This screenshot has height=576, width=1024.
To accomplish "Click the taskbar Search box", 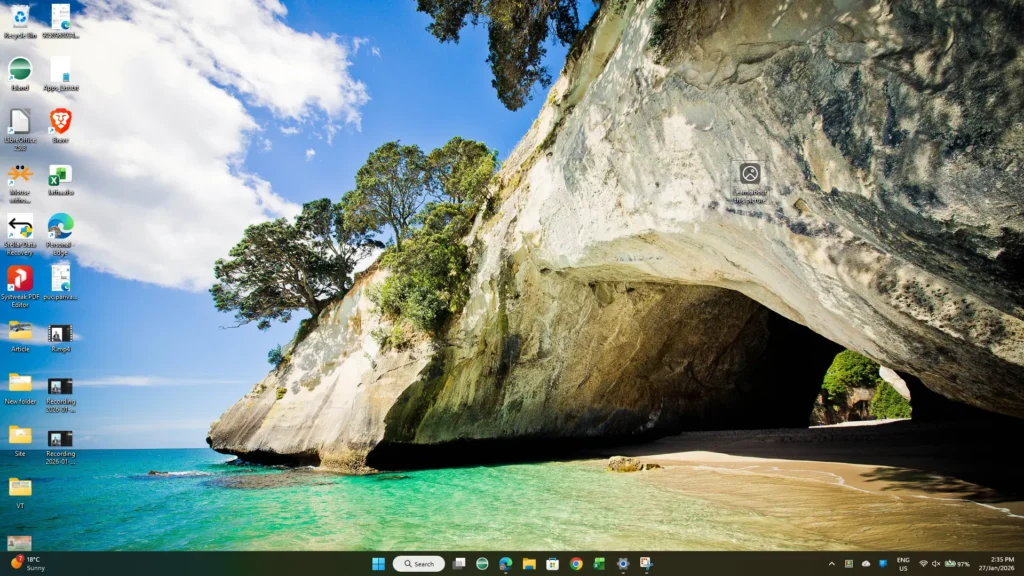I will (418, 564).
